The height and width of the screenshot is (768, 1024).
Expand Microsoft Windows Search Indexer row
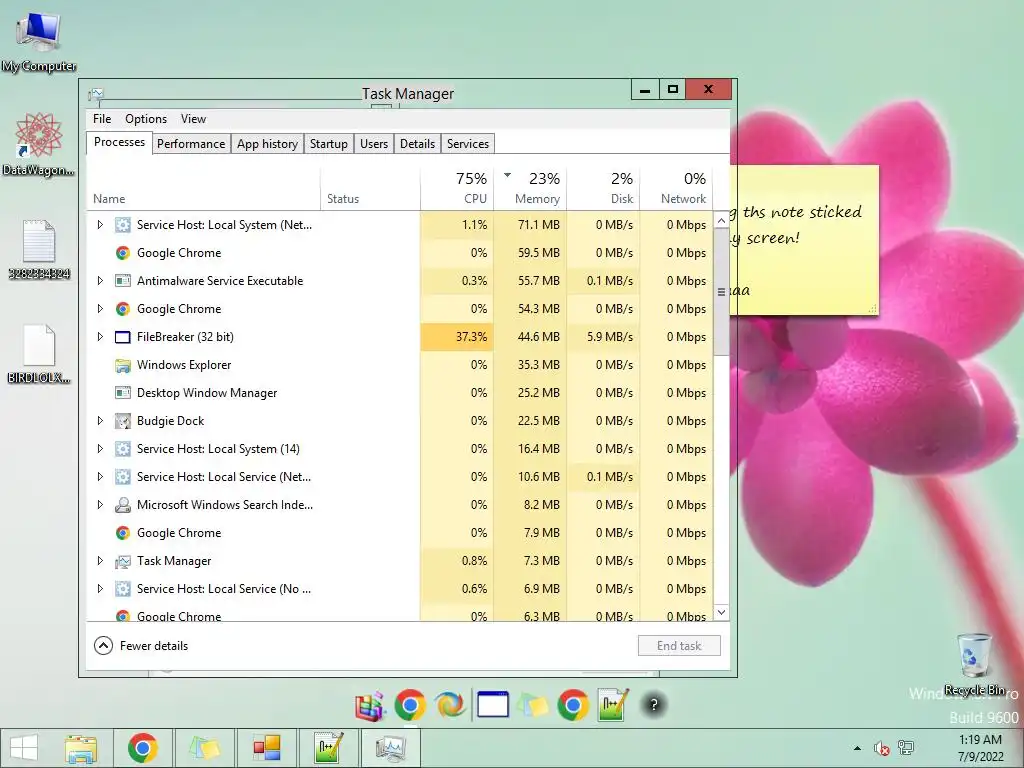pyautogui.click(x=100, y=505)
